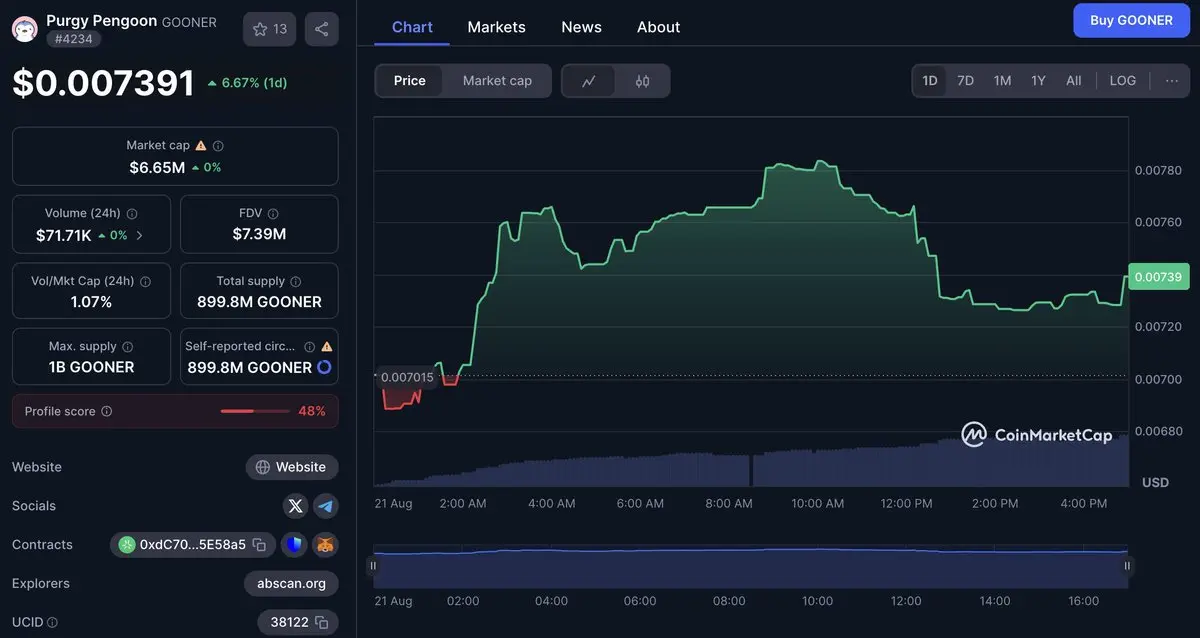Select the 1Y time range
1200x638 pixels.
(x=1038, y=81)
